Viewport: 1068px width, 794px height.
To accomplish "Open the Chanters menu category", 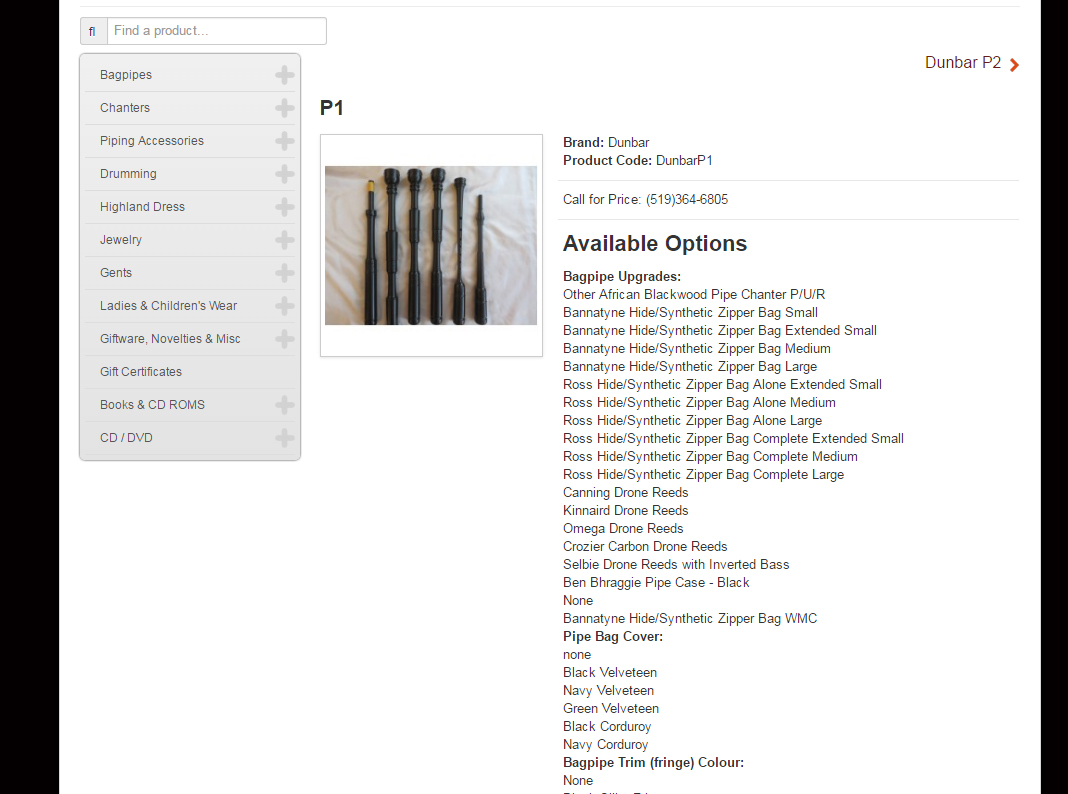I will tap(125, 108).
